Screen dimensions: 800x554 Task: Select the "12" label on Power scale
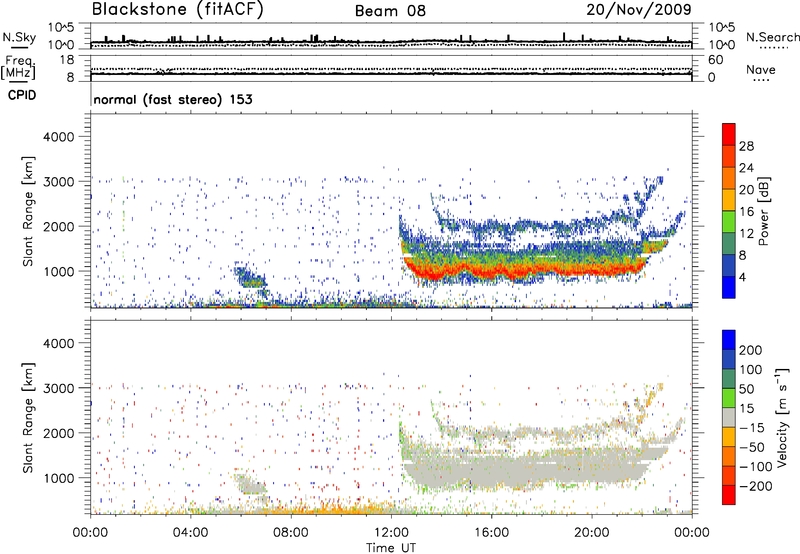point(746,234)
